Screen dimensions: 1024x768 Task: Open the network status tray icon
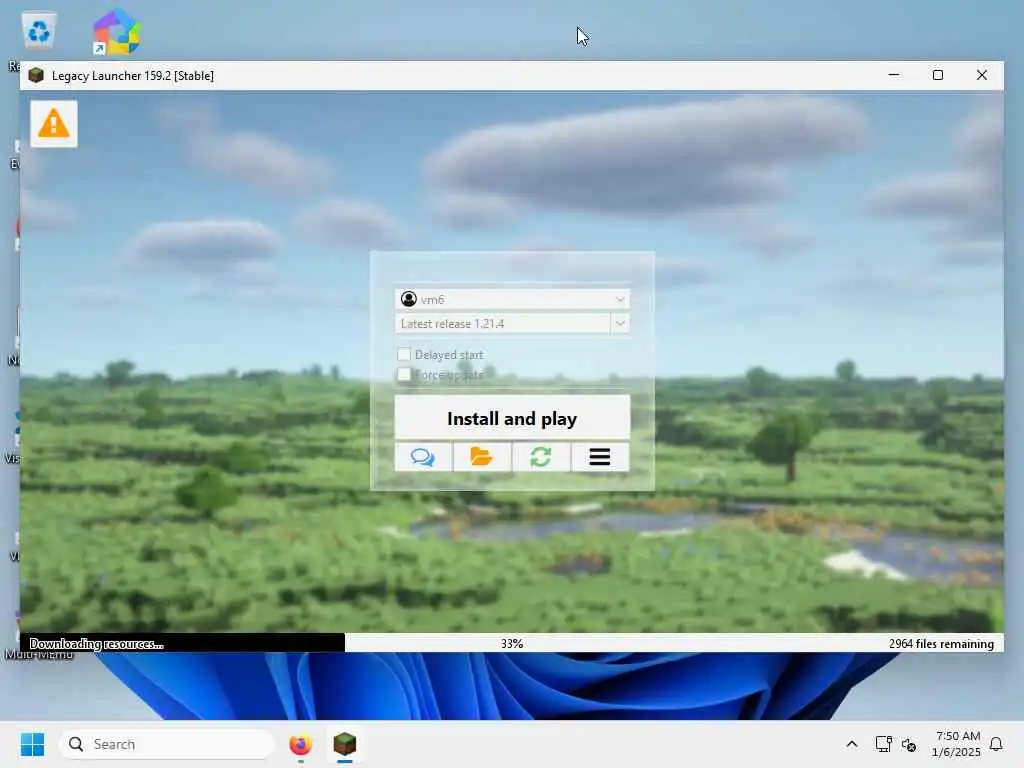pos(883,744)
